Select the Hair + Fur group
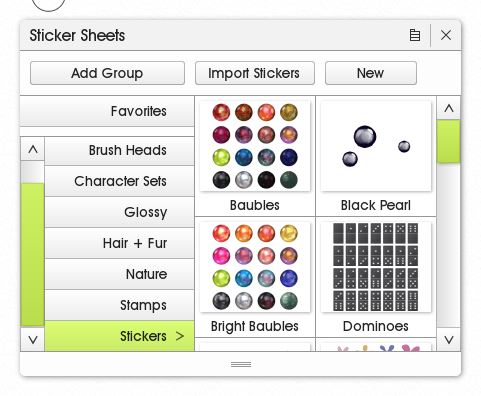Viewport: 481px width, 396px height. (119, 243)
